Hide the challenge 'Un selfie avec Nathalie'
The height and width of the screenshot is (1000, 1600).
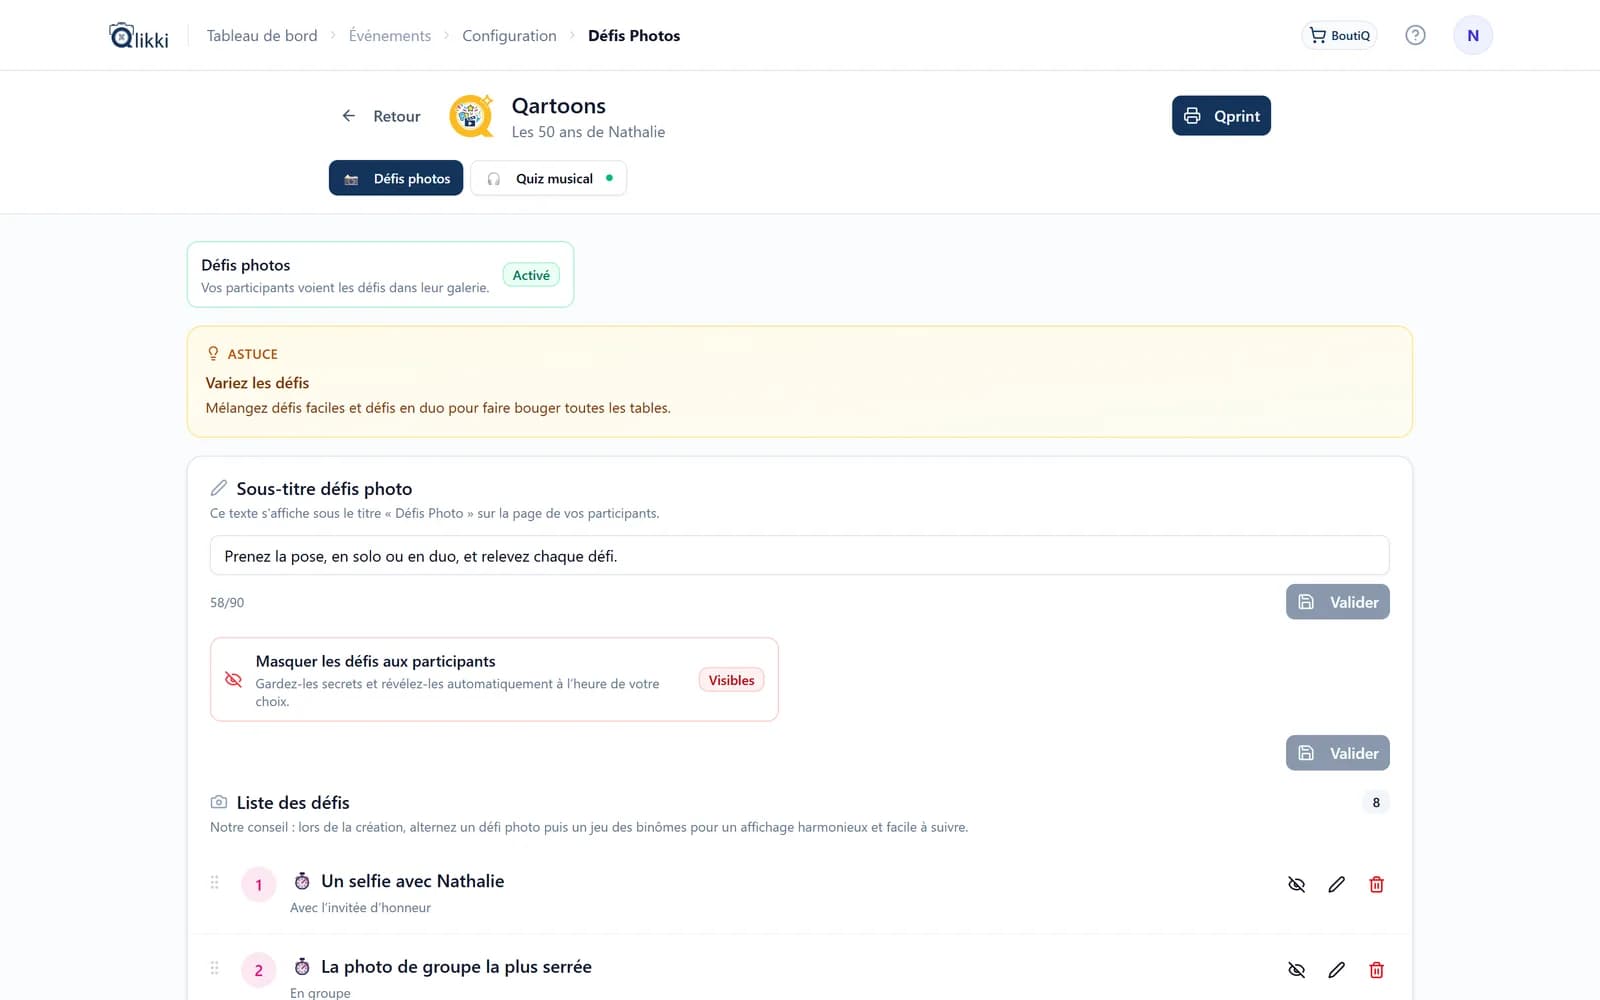pos(1296,884)
